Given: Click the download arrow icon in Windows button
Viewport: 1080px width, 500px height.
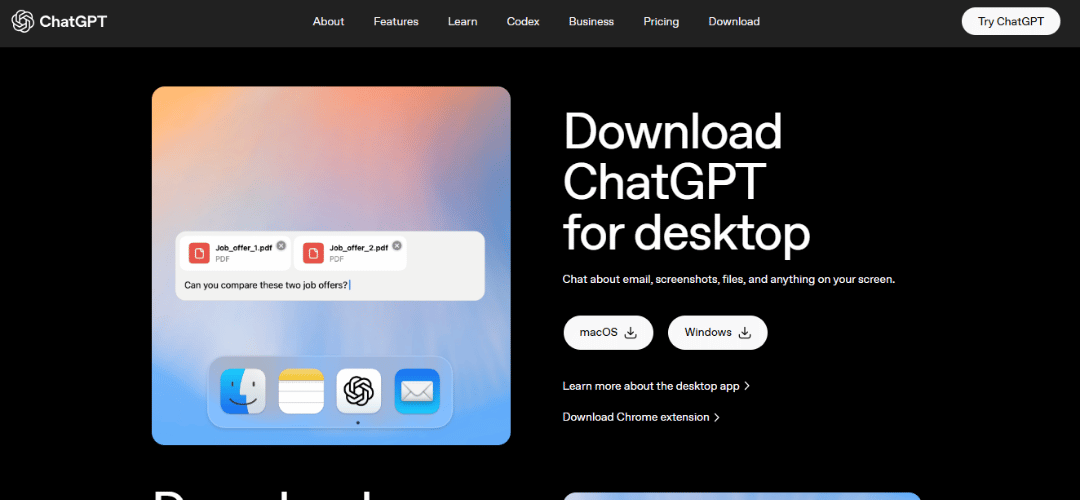Looking at the screenshot, I should [745, 333].
